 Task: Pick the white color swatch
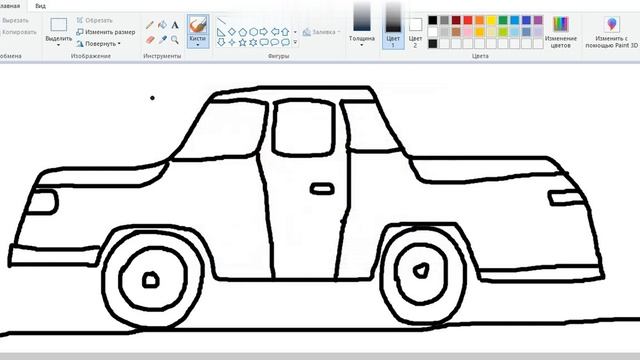[x=433, y=32]
